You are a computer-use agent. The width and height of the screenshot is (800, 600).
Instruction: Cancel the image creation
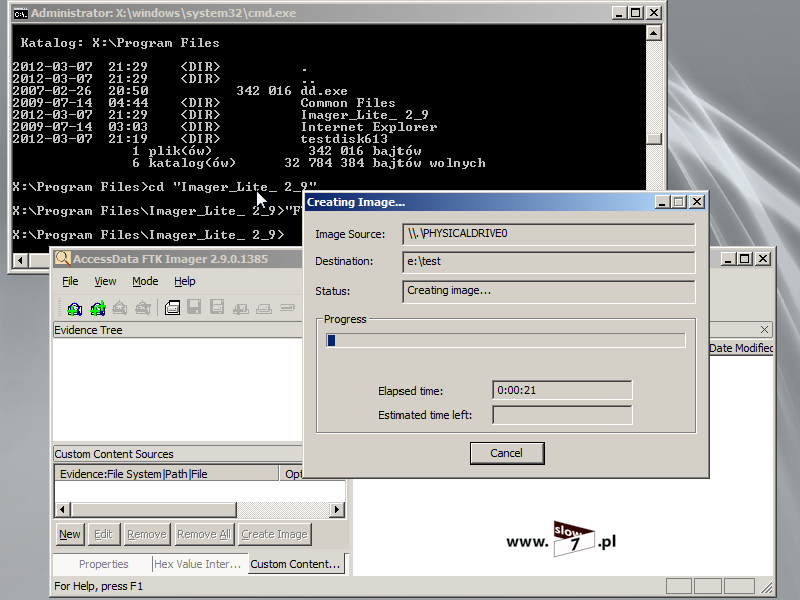[507, 453]
